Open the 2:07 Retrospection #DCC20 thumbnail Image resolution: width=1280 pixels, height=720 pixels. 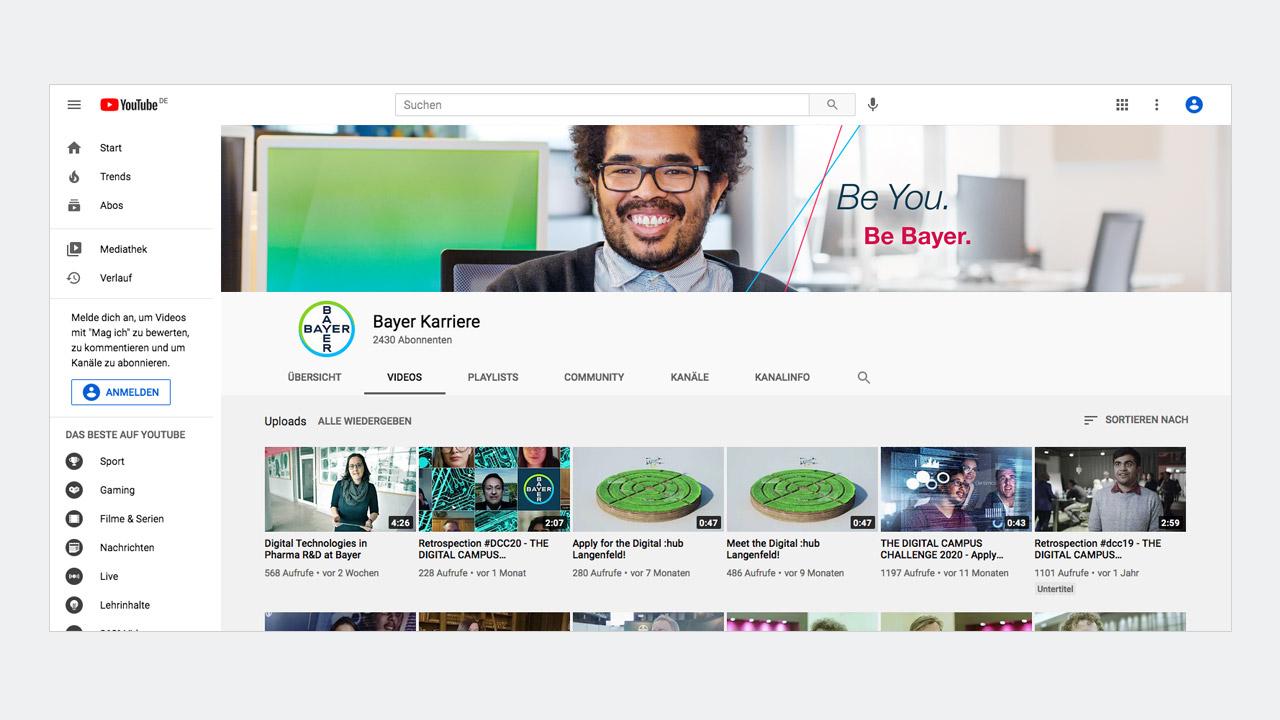[x=494, y=489]
